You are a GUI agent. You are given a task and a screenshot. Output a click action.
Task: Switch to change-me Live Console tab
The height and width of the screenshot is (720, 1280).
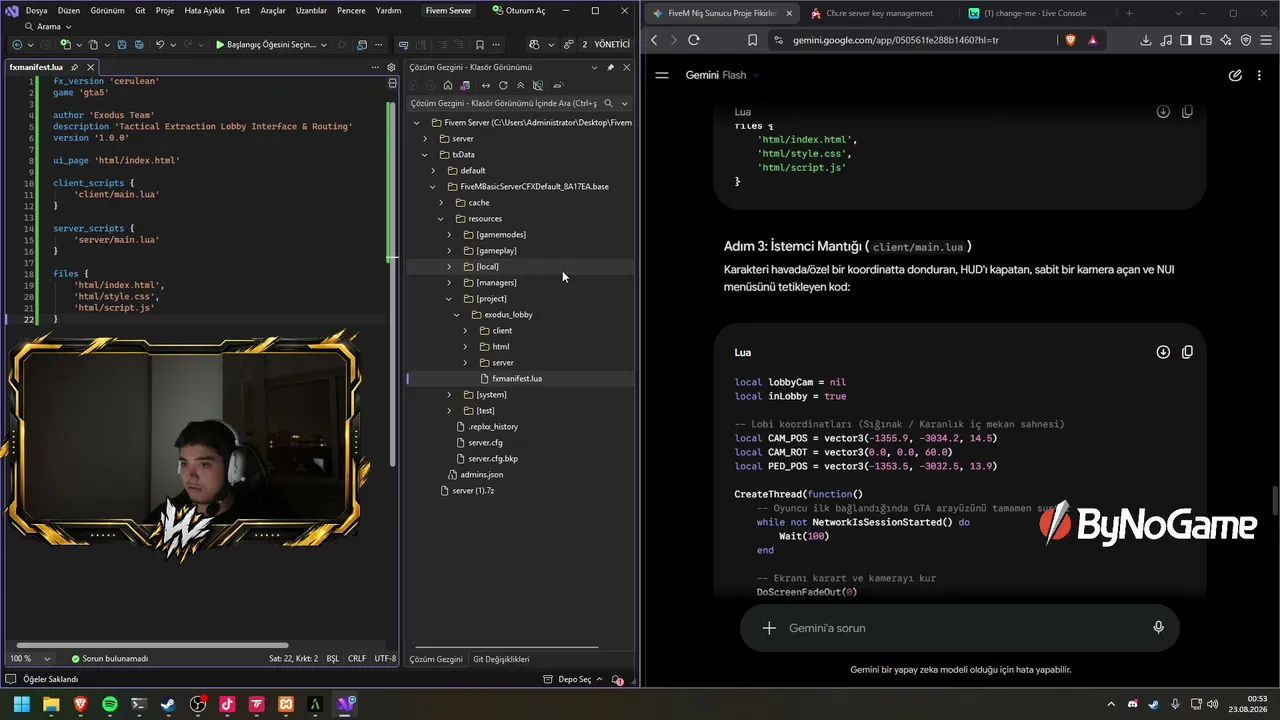pos(1036,13)
